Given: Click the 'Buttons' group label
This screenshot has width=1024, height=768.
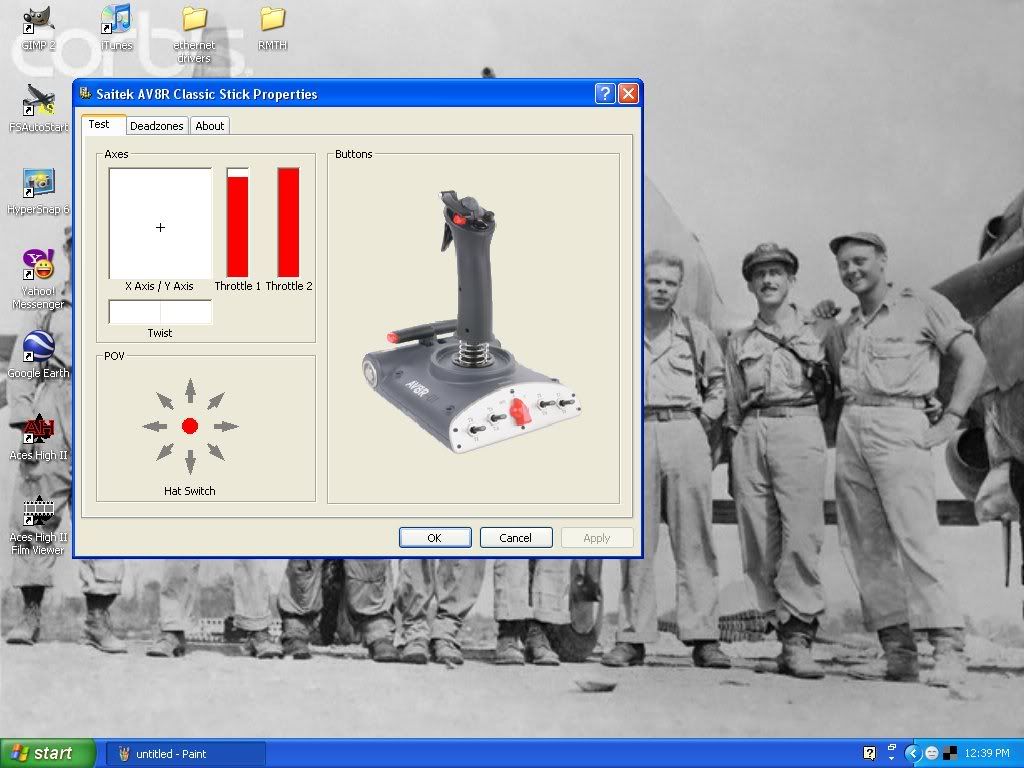Looking at the screenshot, I should point(353,154).
